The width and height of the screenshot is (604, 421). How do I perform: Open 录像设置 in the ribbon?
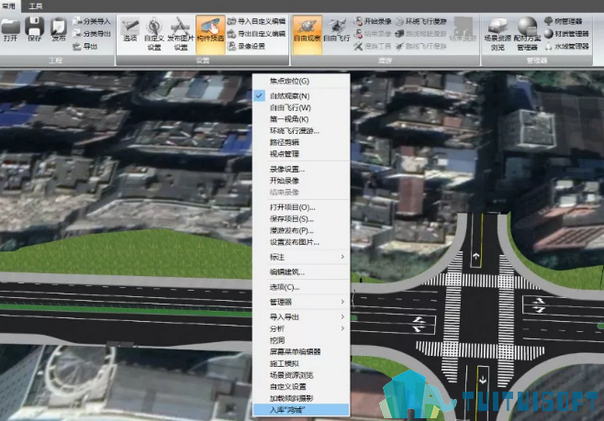coord(247,46)
